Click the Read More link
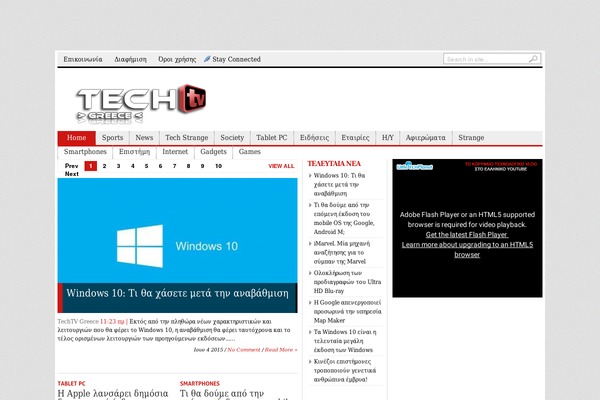 point(281,350)
